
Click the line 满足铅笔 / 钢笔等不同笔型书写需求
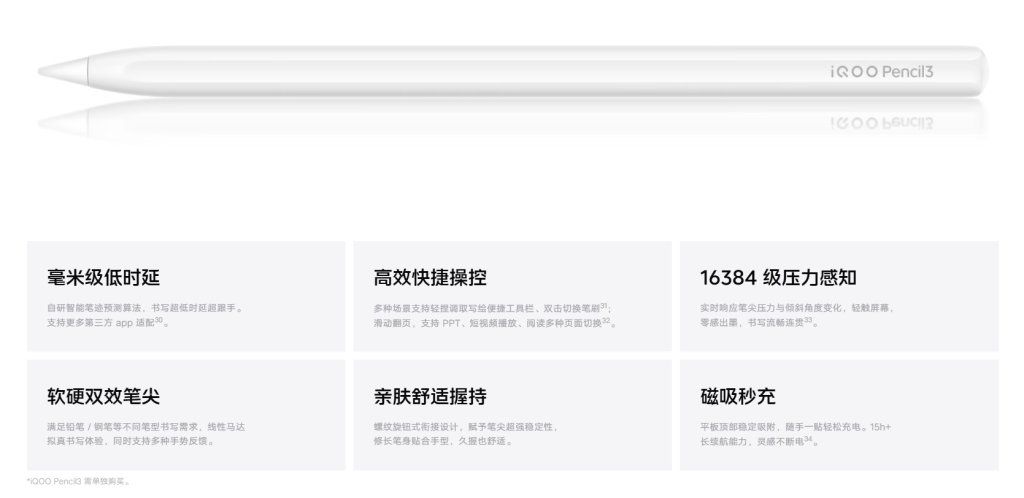(146, 427)
